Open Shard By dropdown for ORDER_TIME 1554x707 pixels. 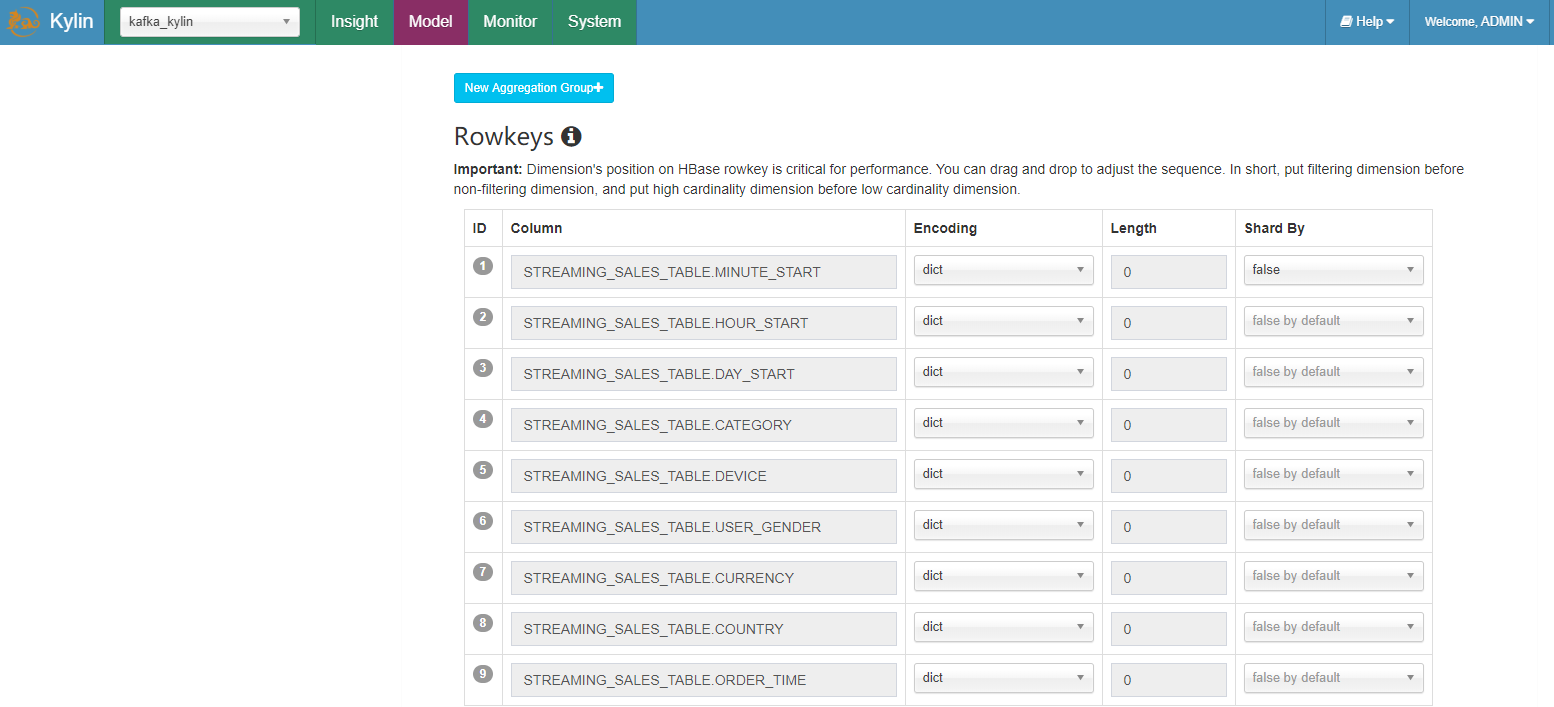1334,678
